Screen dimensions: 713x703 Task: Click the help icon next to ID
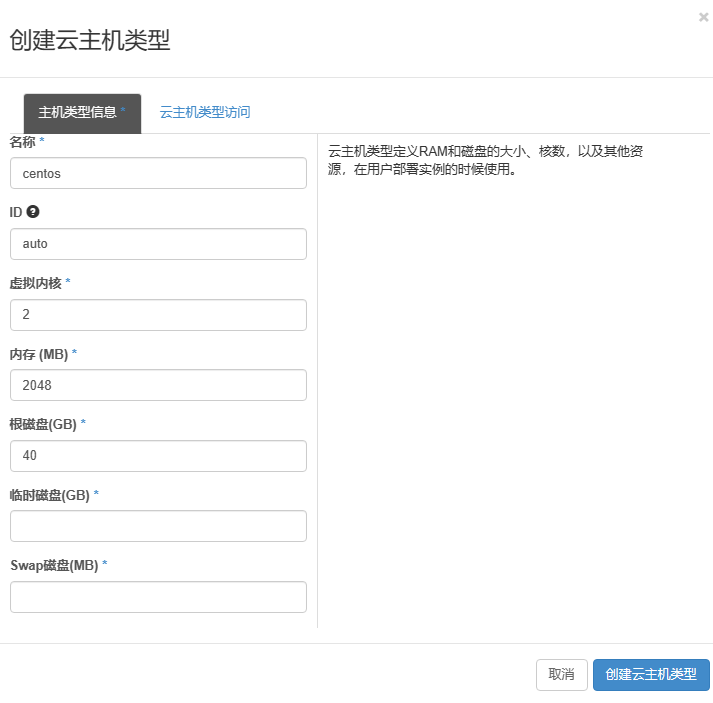pyautogui.click(x=33, y=212)
